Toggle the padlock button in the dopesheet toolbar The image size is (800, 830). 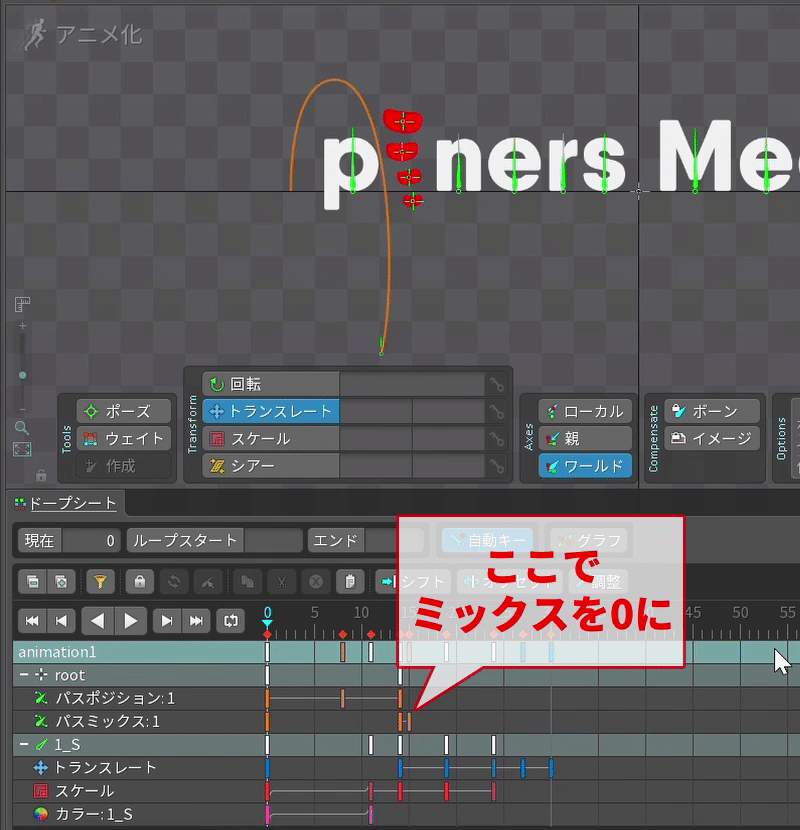[x=140, y=582]
